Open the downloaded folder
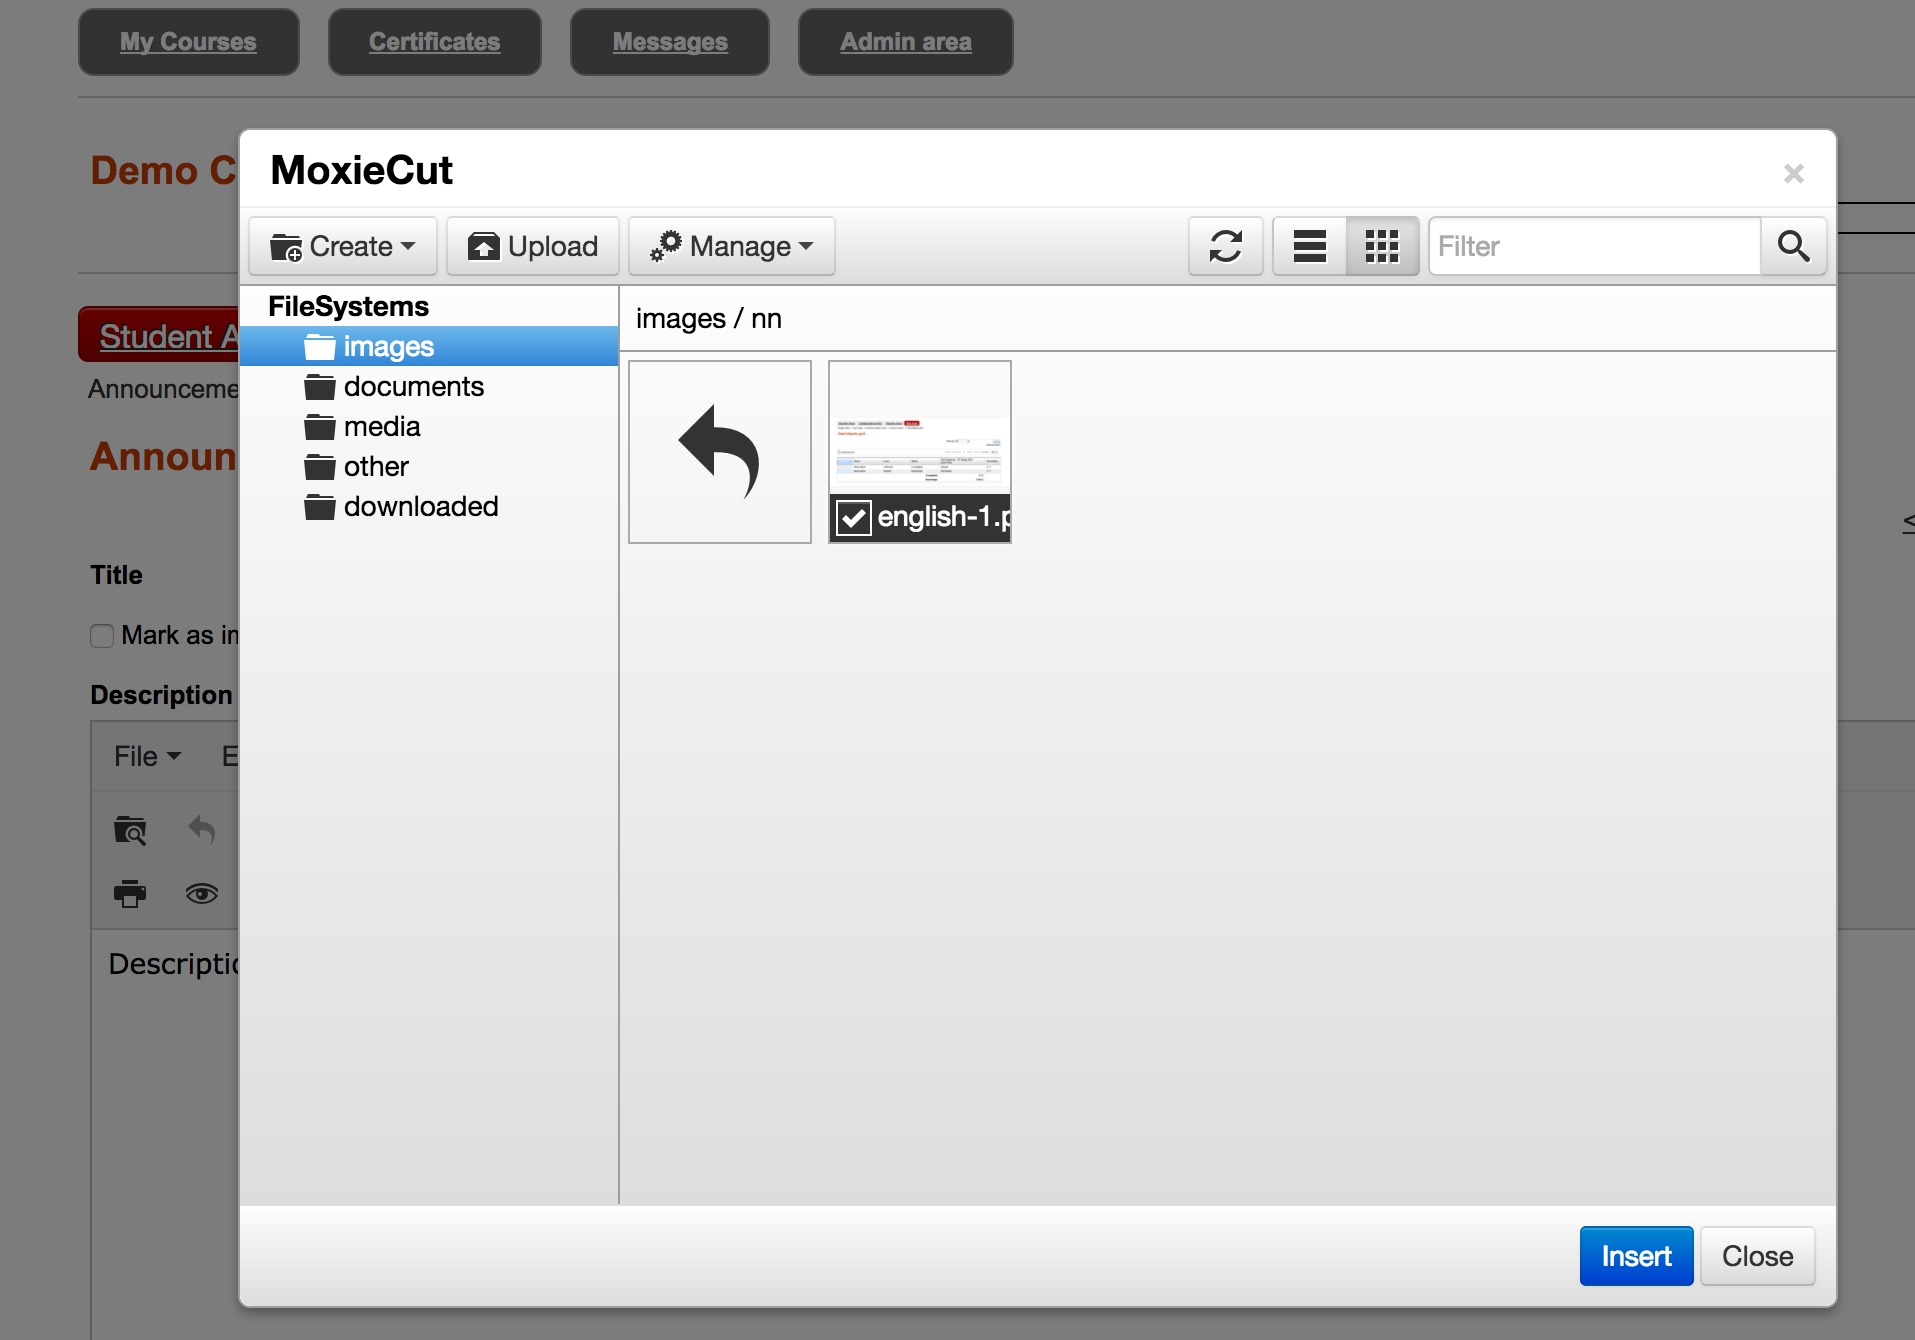This screenshot has height=1340, width=1915. (x=420, y=507)
